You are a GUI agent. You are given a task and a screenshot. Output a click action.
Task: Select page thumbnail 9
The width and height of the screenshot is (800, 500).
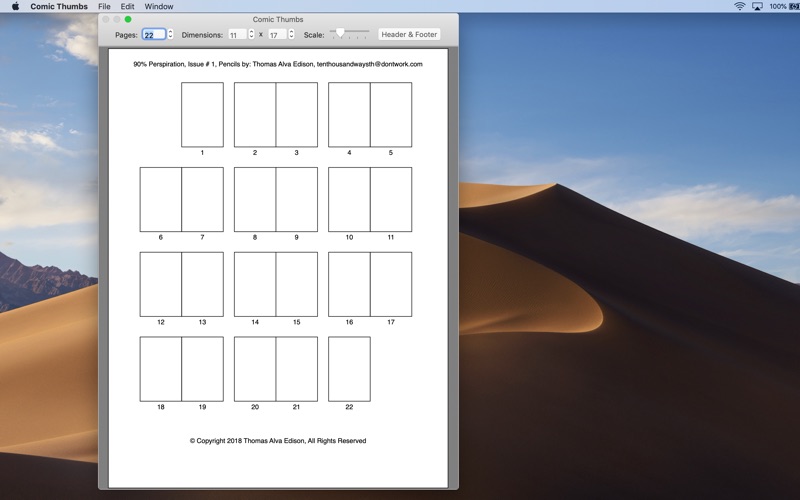tap(297, 199)
